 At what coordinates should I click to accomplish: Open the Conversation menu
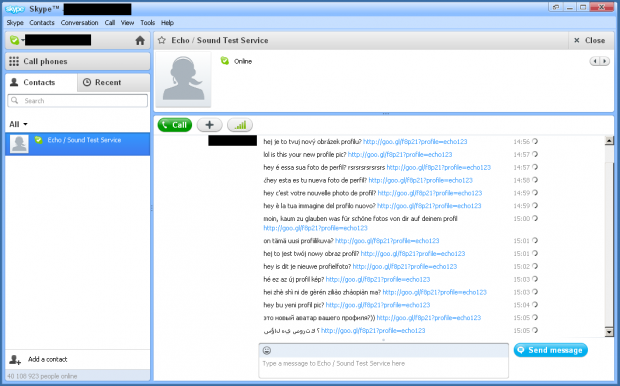click(x=79, y=23)
